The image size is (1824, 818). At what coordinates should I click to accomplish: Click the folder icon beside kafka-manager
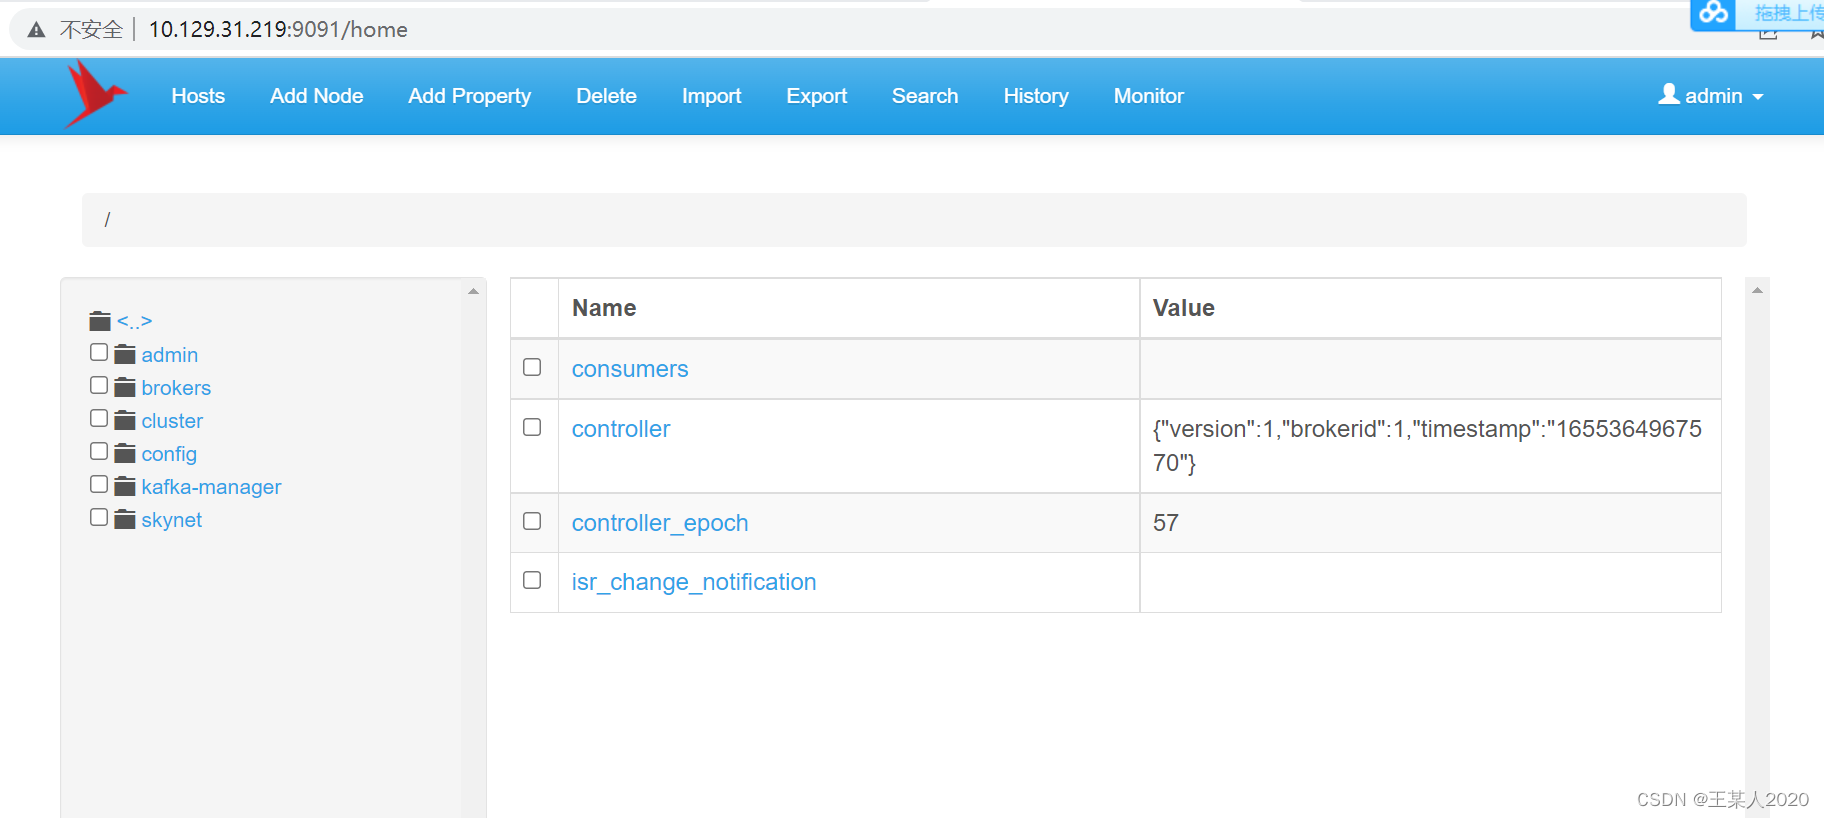125,486
